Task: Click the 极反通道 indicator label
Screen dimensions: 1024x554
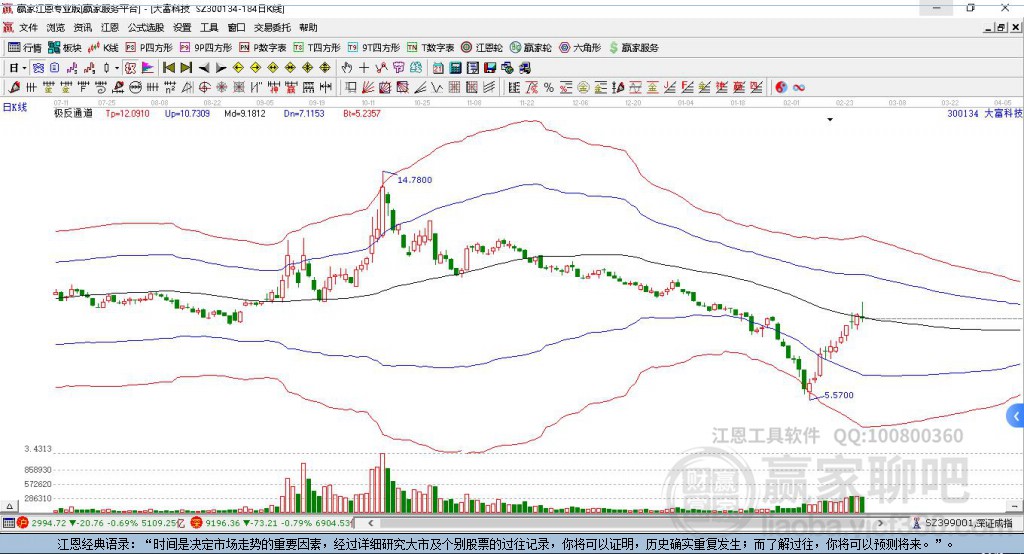Action: click(73, 114)
